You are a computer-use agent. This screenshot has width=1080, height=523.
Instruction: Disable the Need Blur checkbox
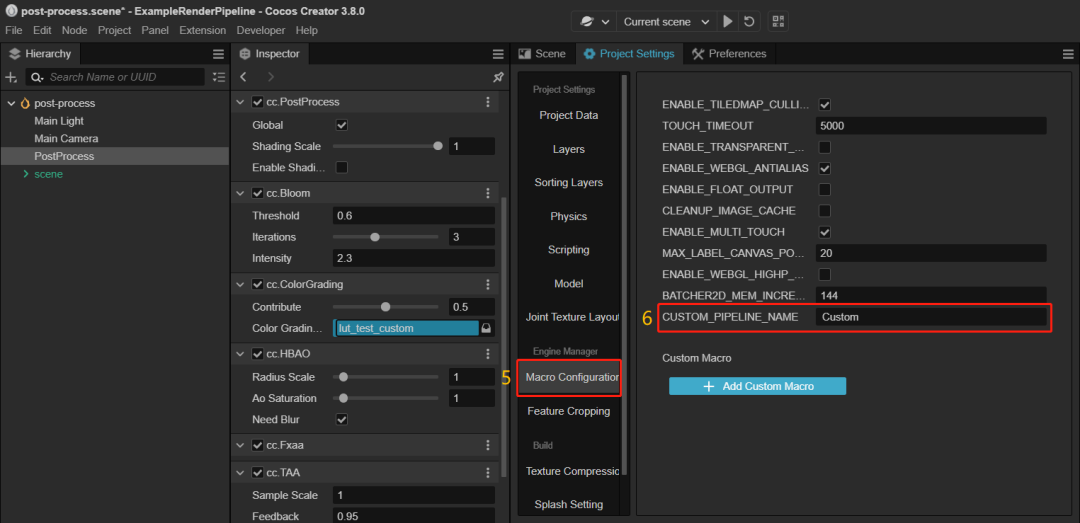[x=341, y=419]
